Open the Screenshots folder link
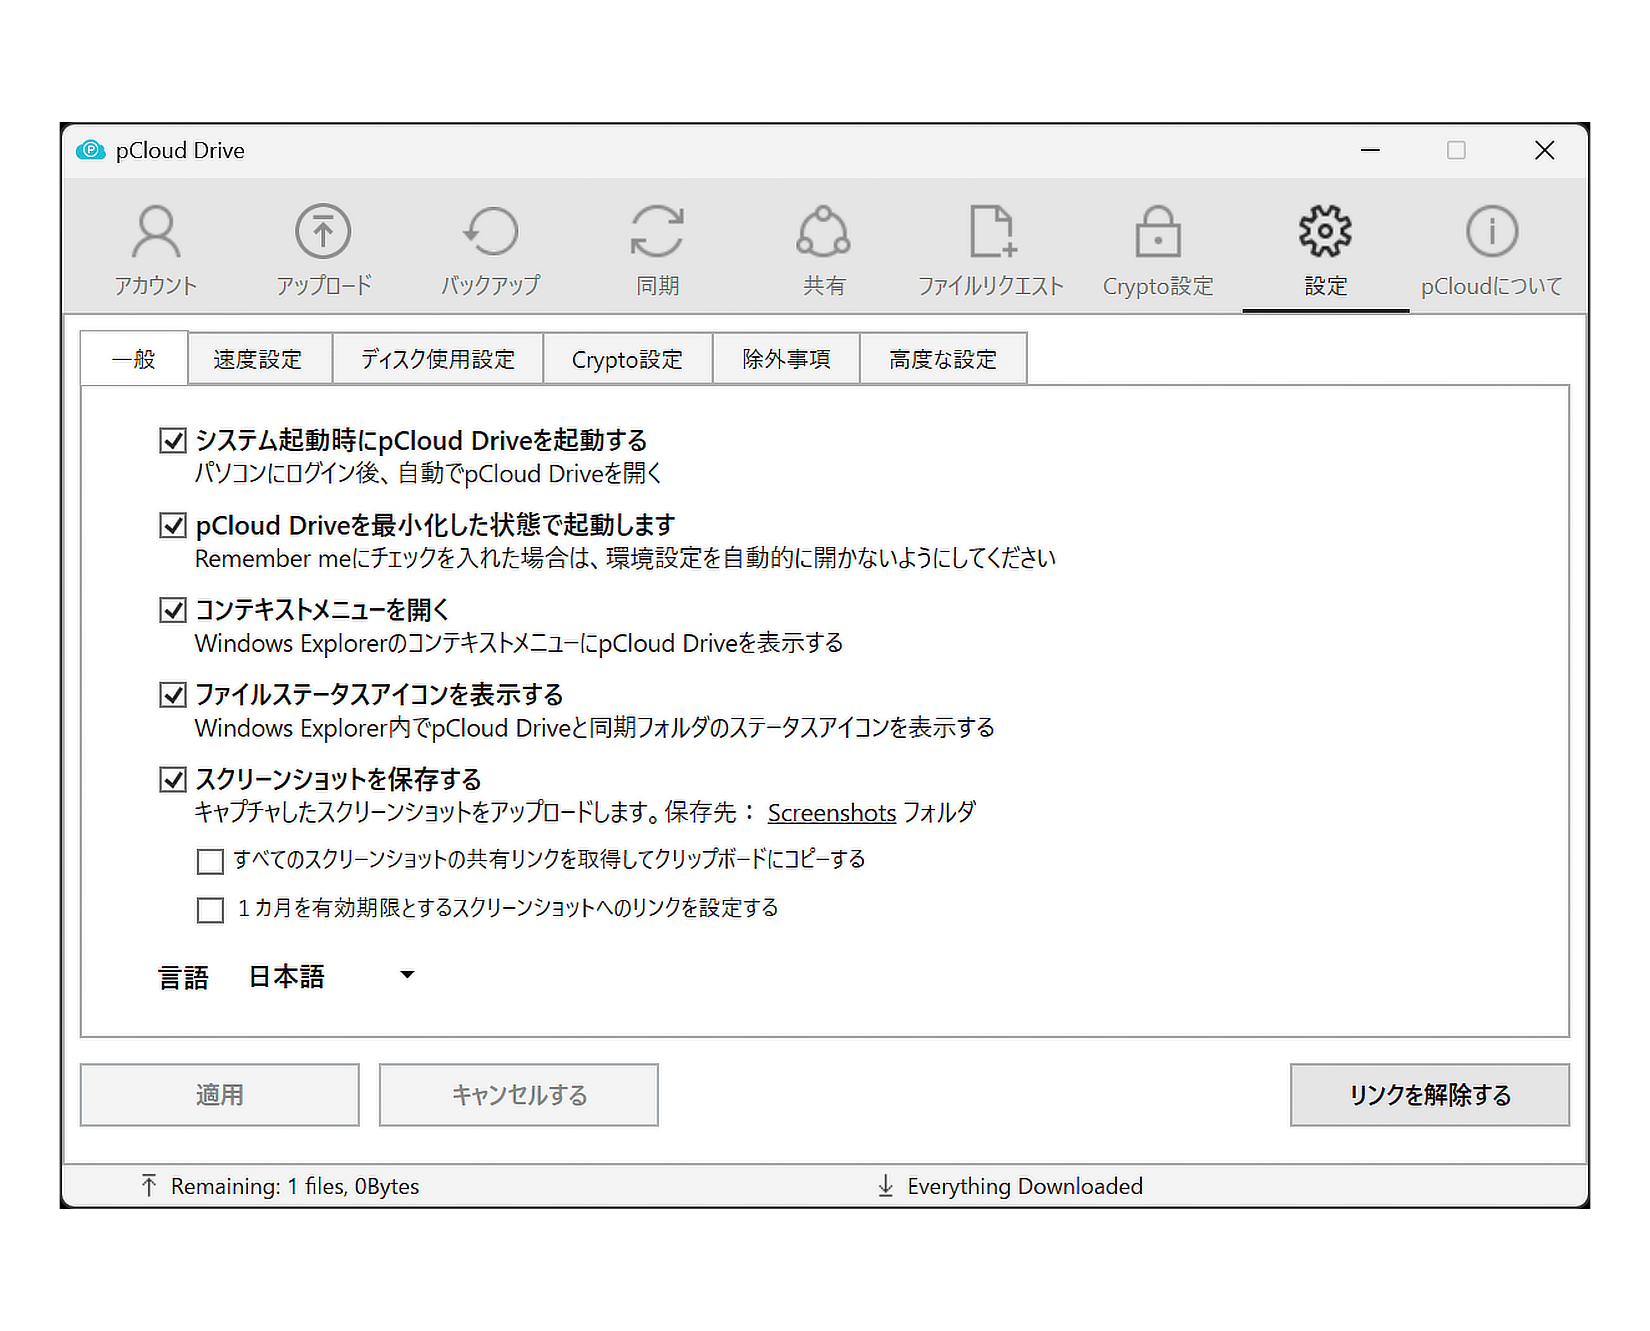This screenshot has width=1650, height=1331. pos(832,813)
